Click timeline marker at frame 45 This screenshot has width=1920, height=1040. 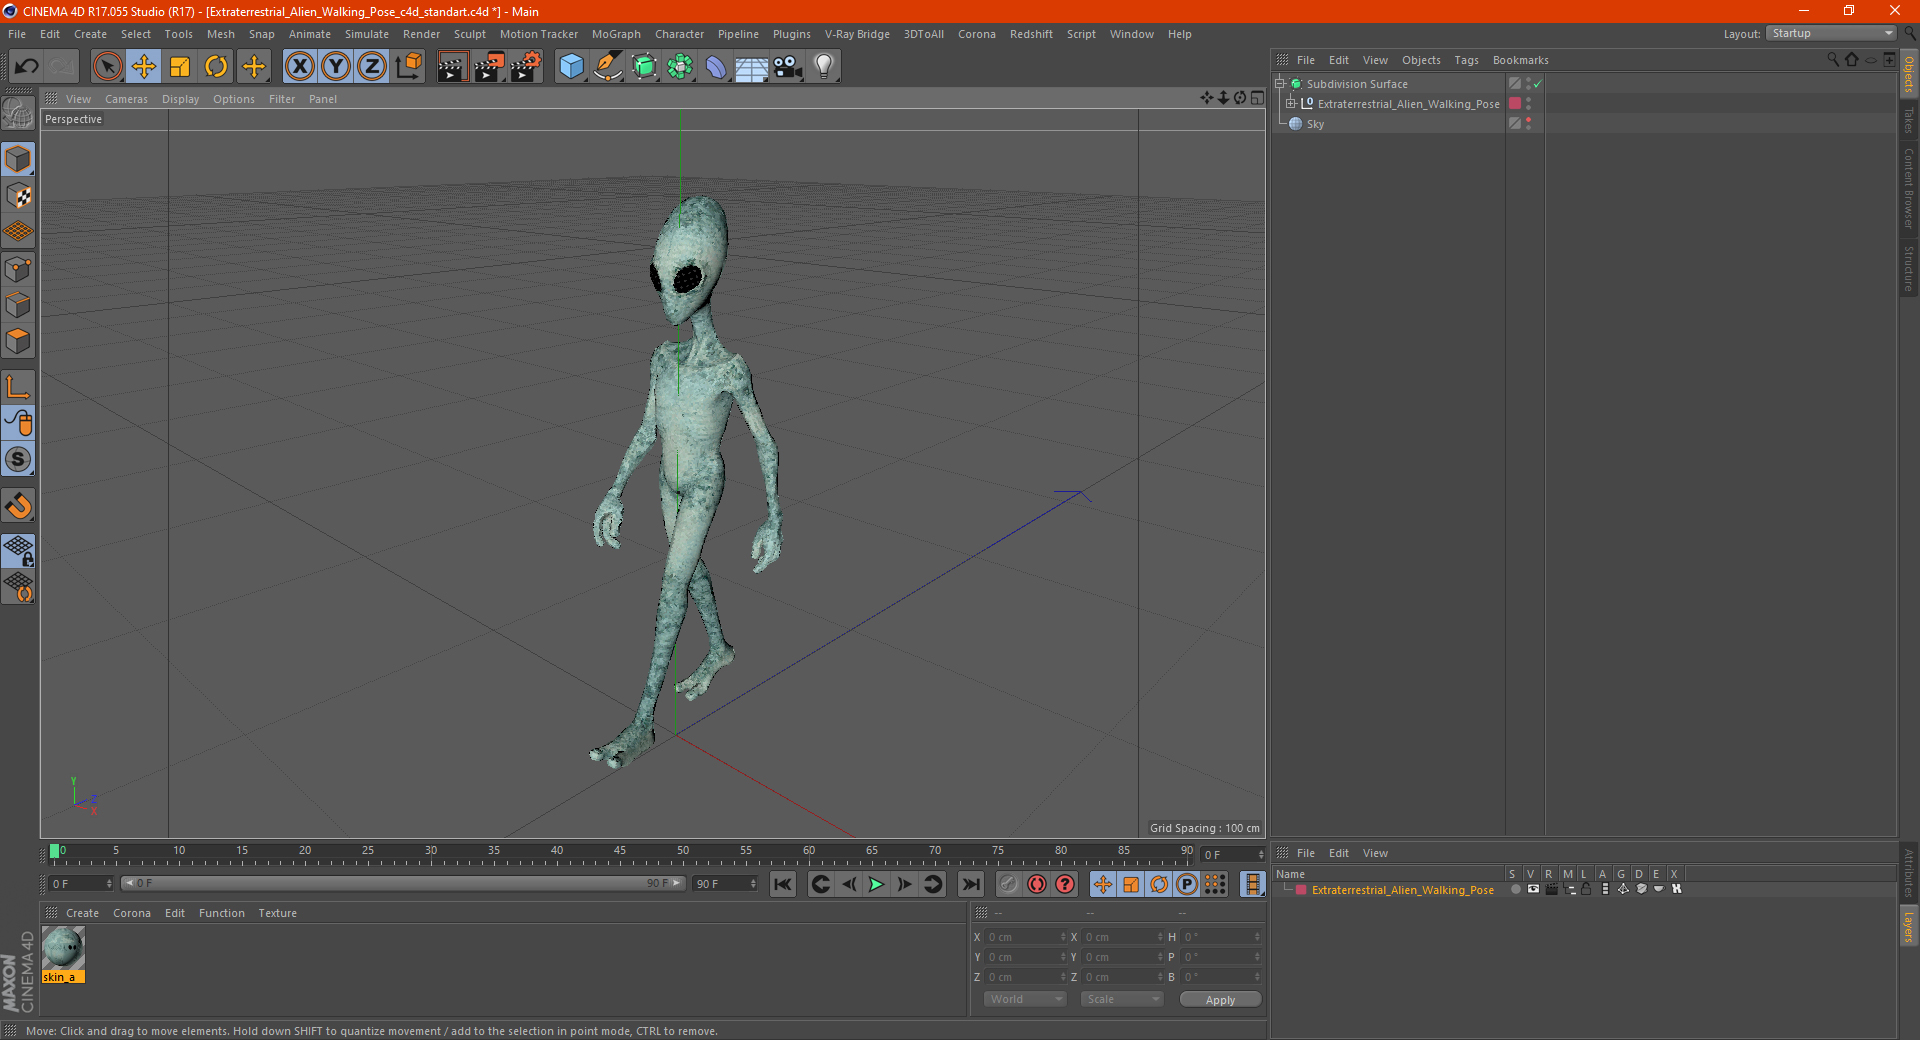coord(620,851)
